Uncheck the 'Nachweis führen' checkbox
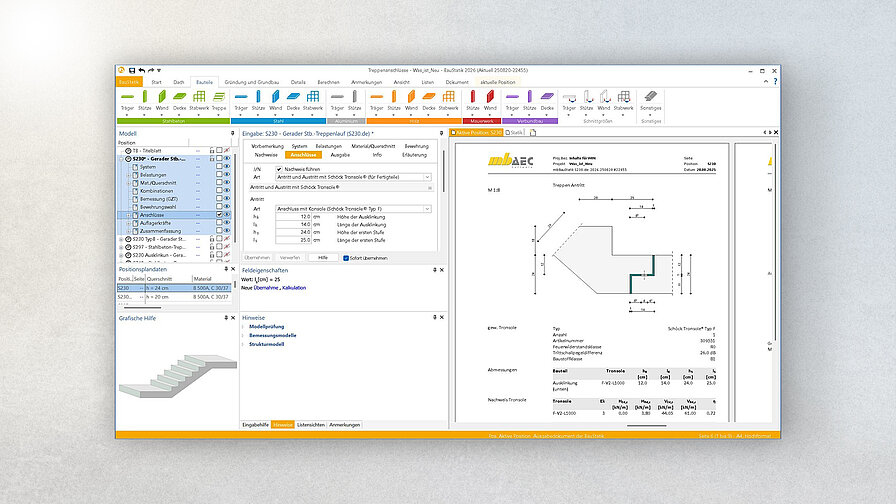Viewport: 896px width, 504px height. coord(280,170)
